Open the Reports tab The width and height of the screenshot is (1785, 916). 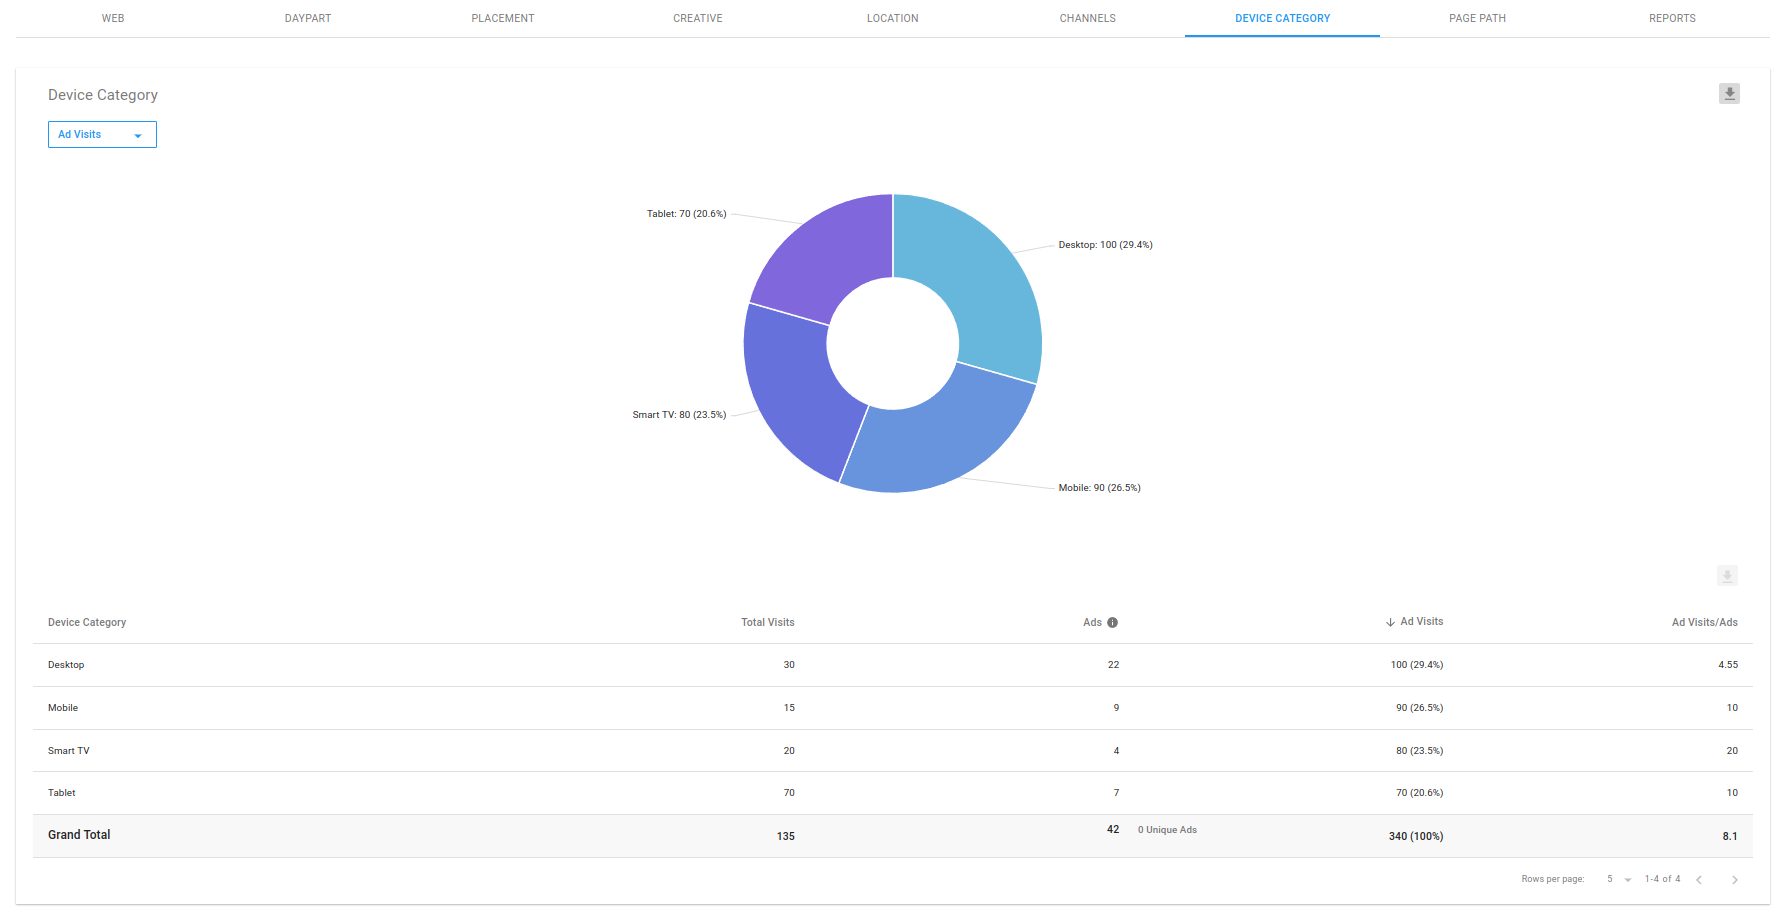(1672, 19)
